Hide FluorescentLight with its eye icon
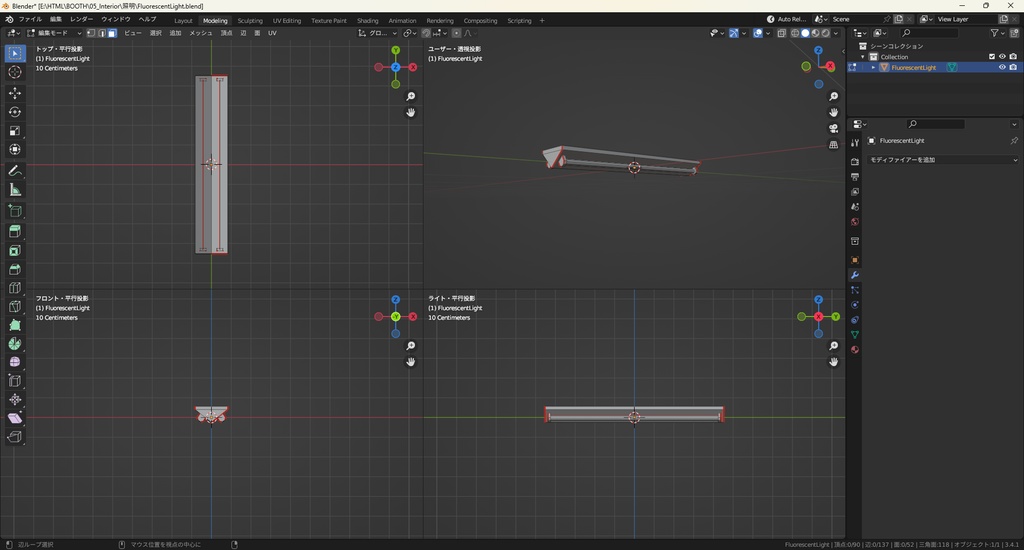The image size is (1024, 550). pos(1002,68)
